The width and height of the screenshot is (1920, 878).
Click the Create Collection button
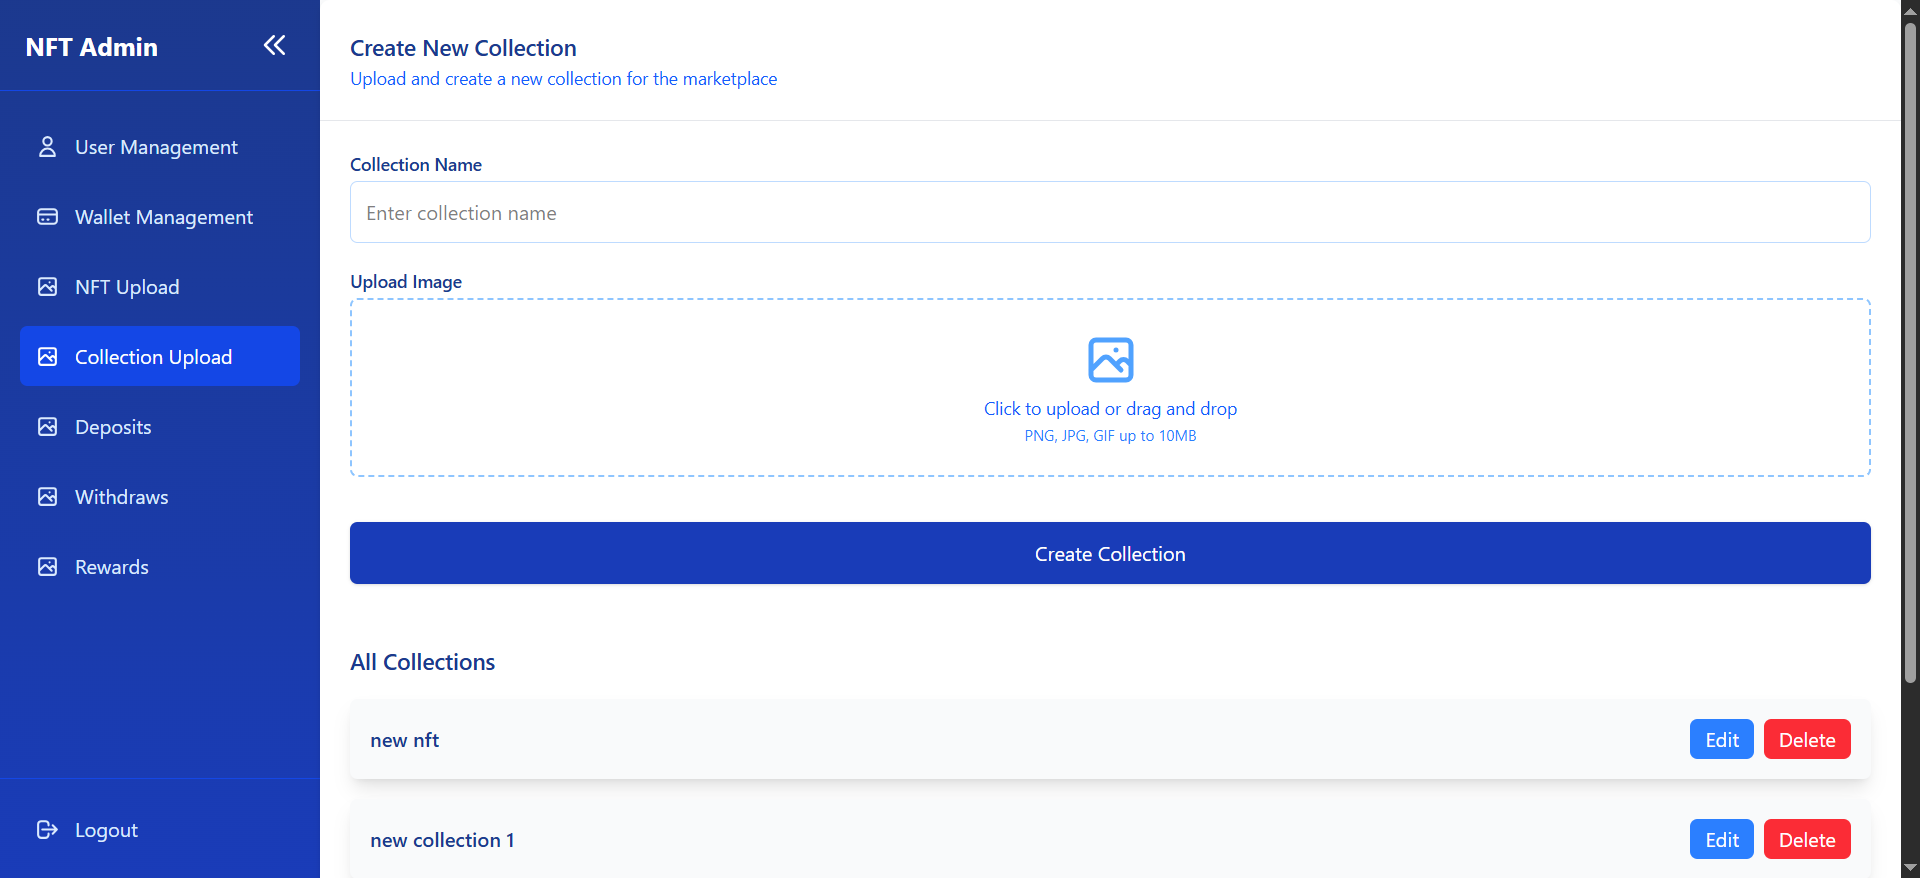(1110, 553)
